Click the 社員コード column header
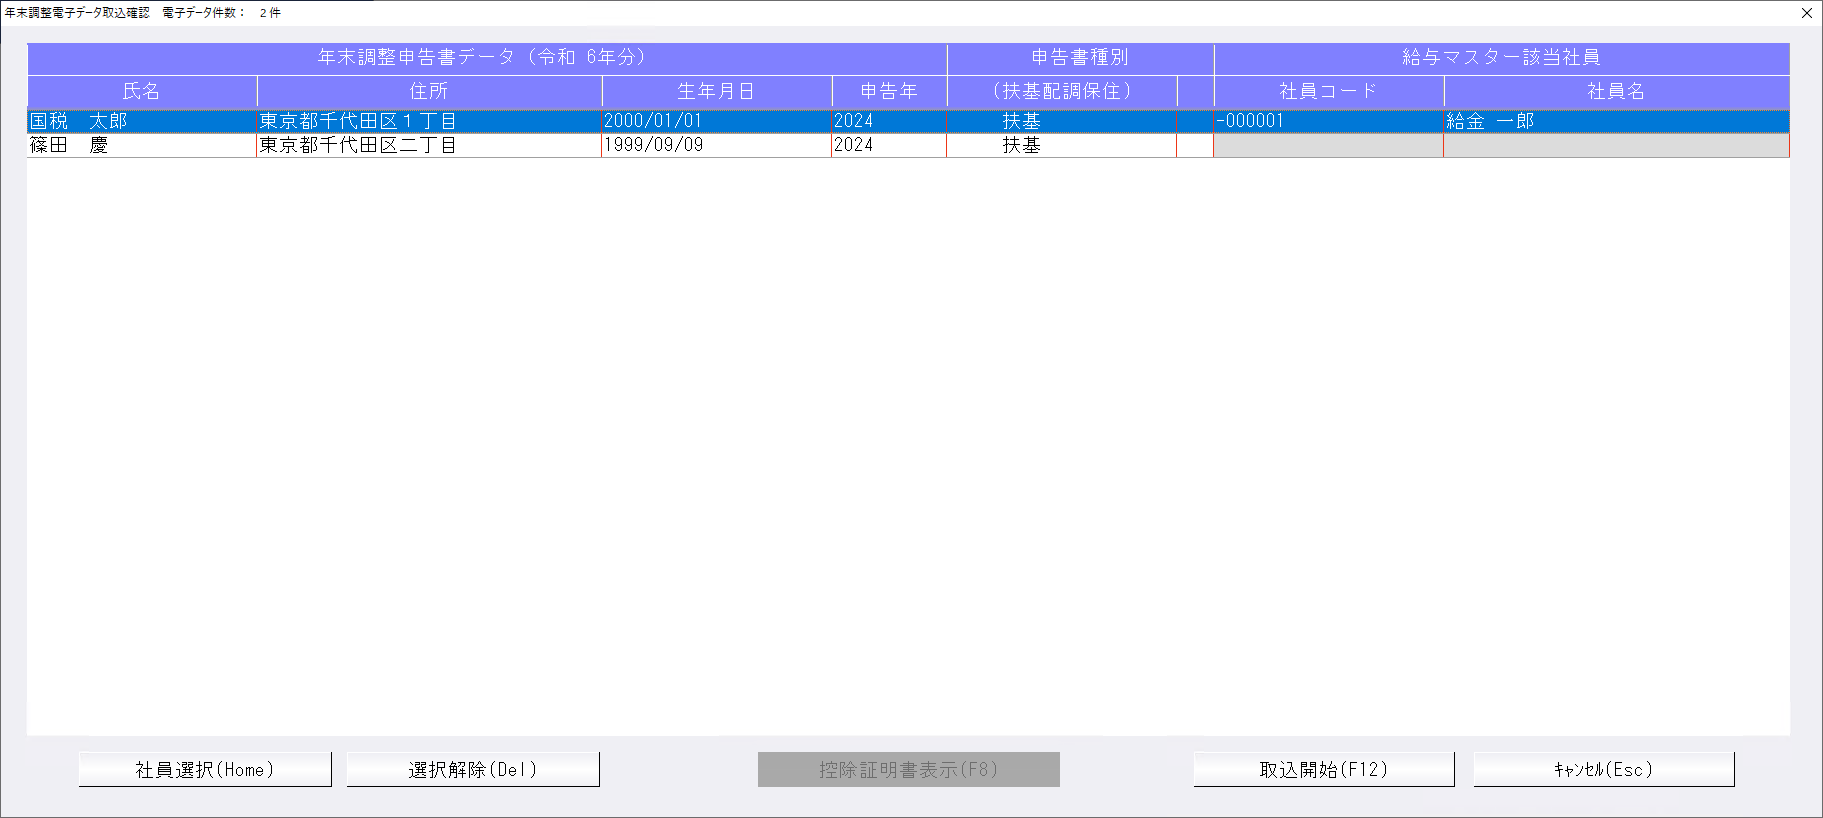The height and width of the screenshot is (818, 1823). [x=1328, y=91]
